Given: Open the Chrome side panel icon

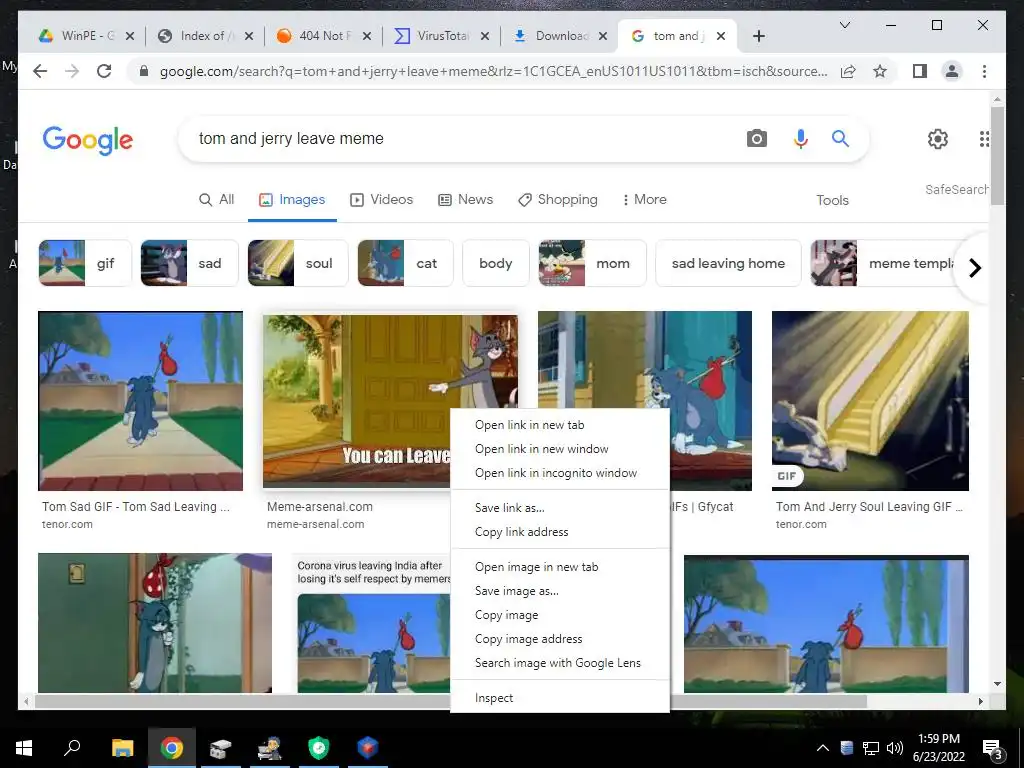Looking at the screenshot, I should pos(920,71).
